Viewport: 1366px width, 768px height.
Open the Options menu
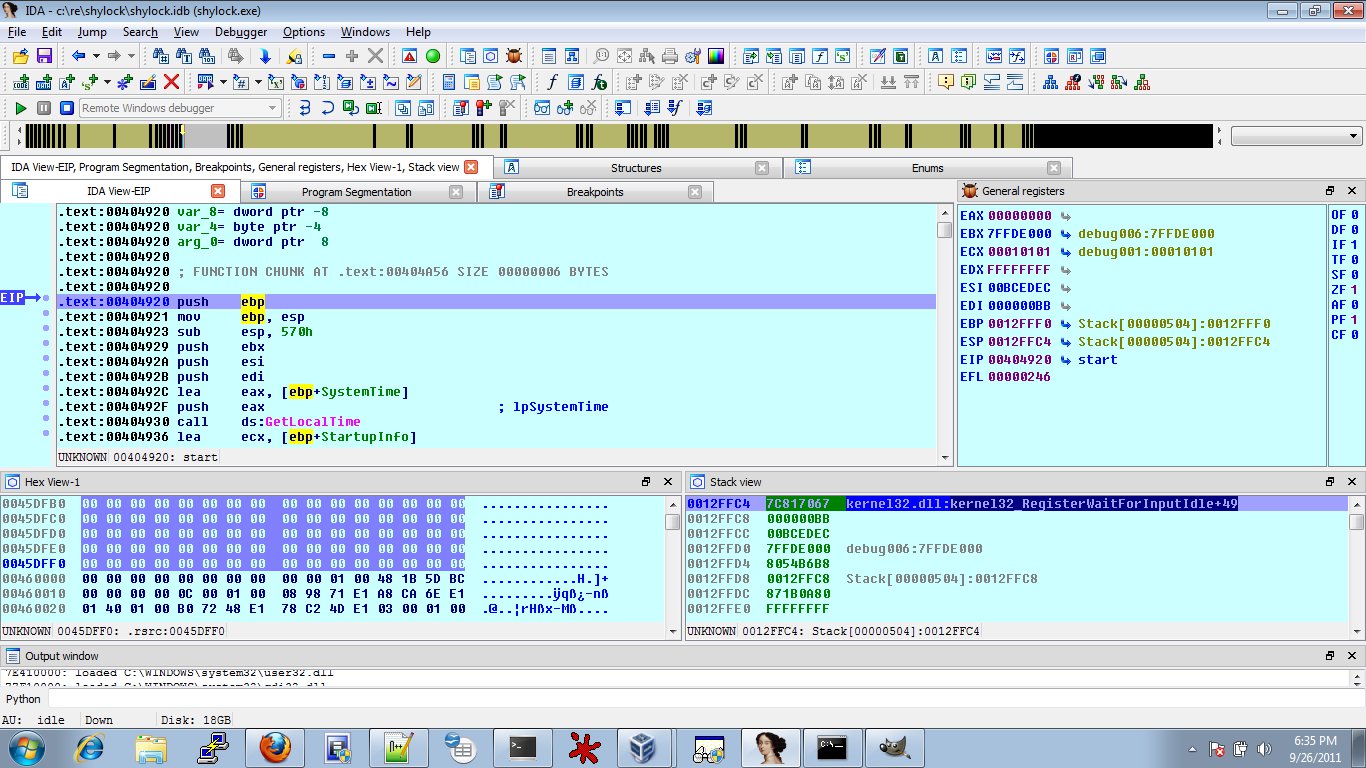304,32
